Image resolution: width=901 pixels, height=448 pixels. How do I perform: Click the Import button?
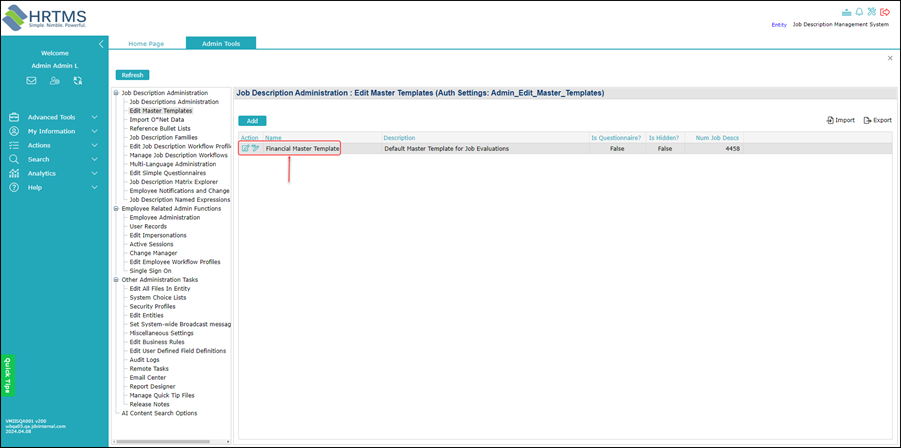pos(841,120)
